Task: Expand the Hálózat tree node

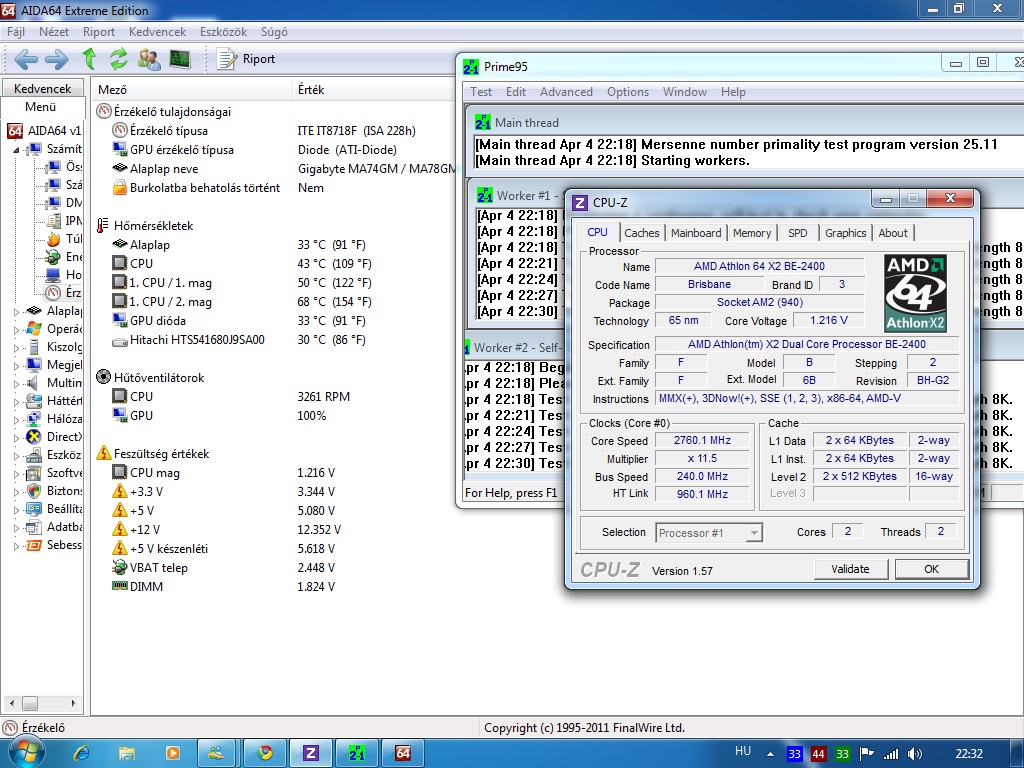Action: 16,419
